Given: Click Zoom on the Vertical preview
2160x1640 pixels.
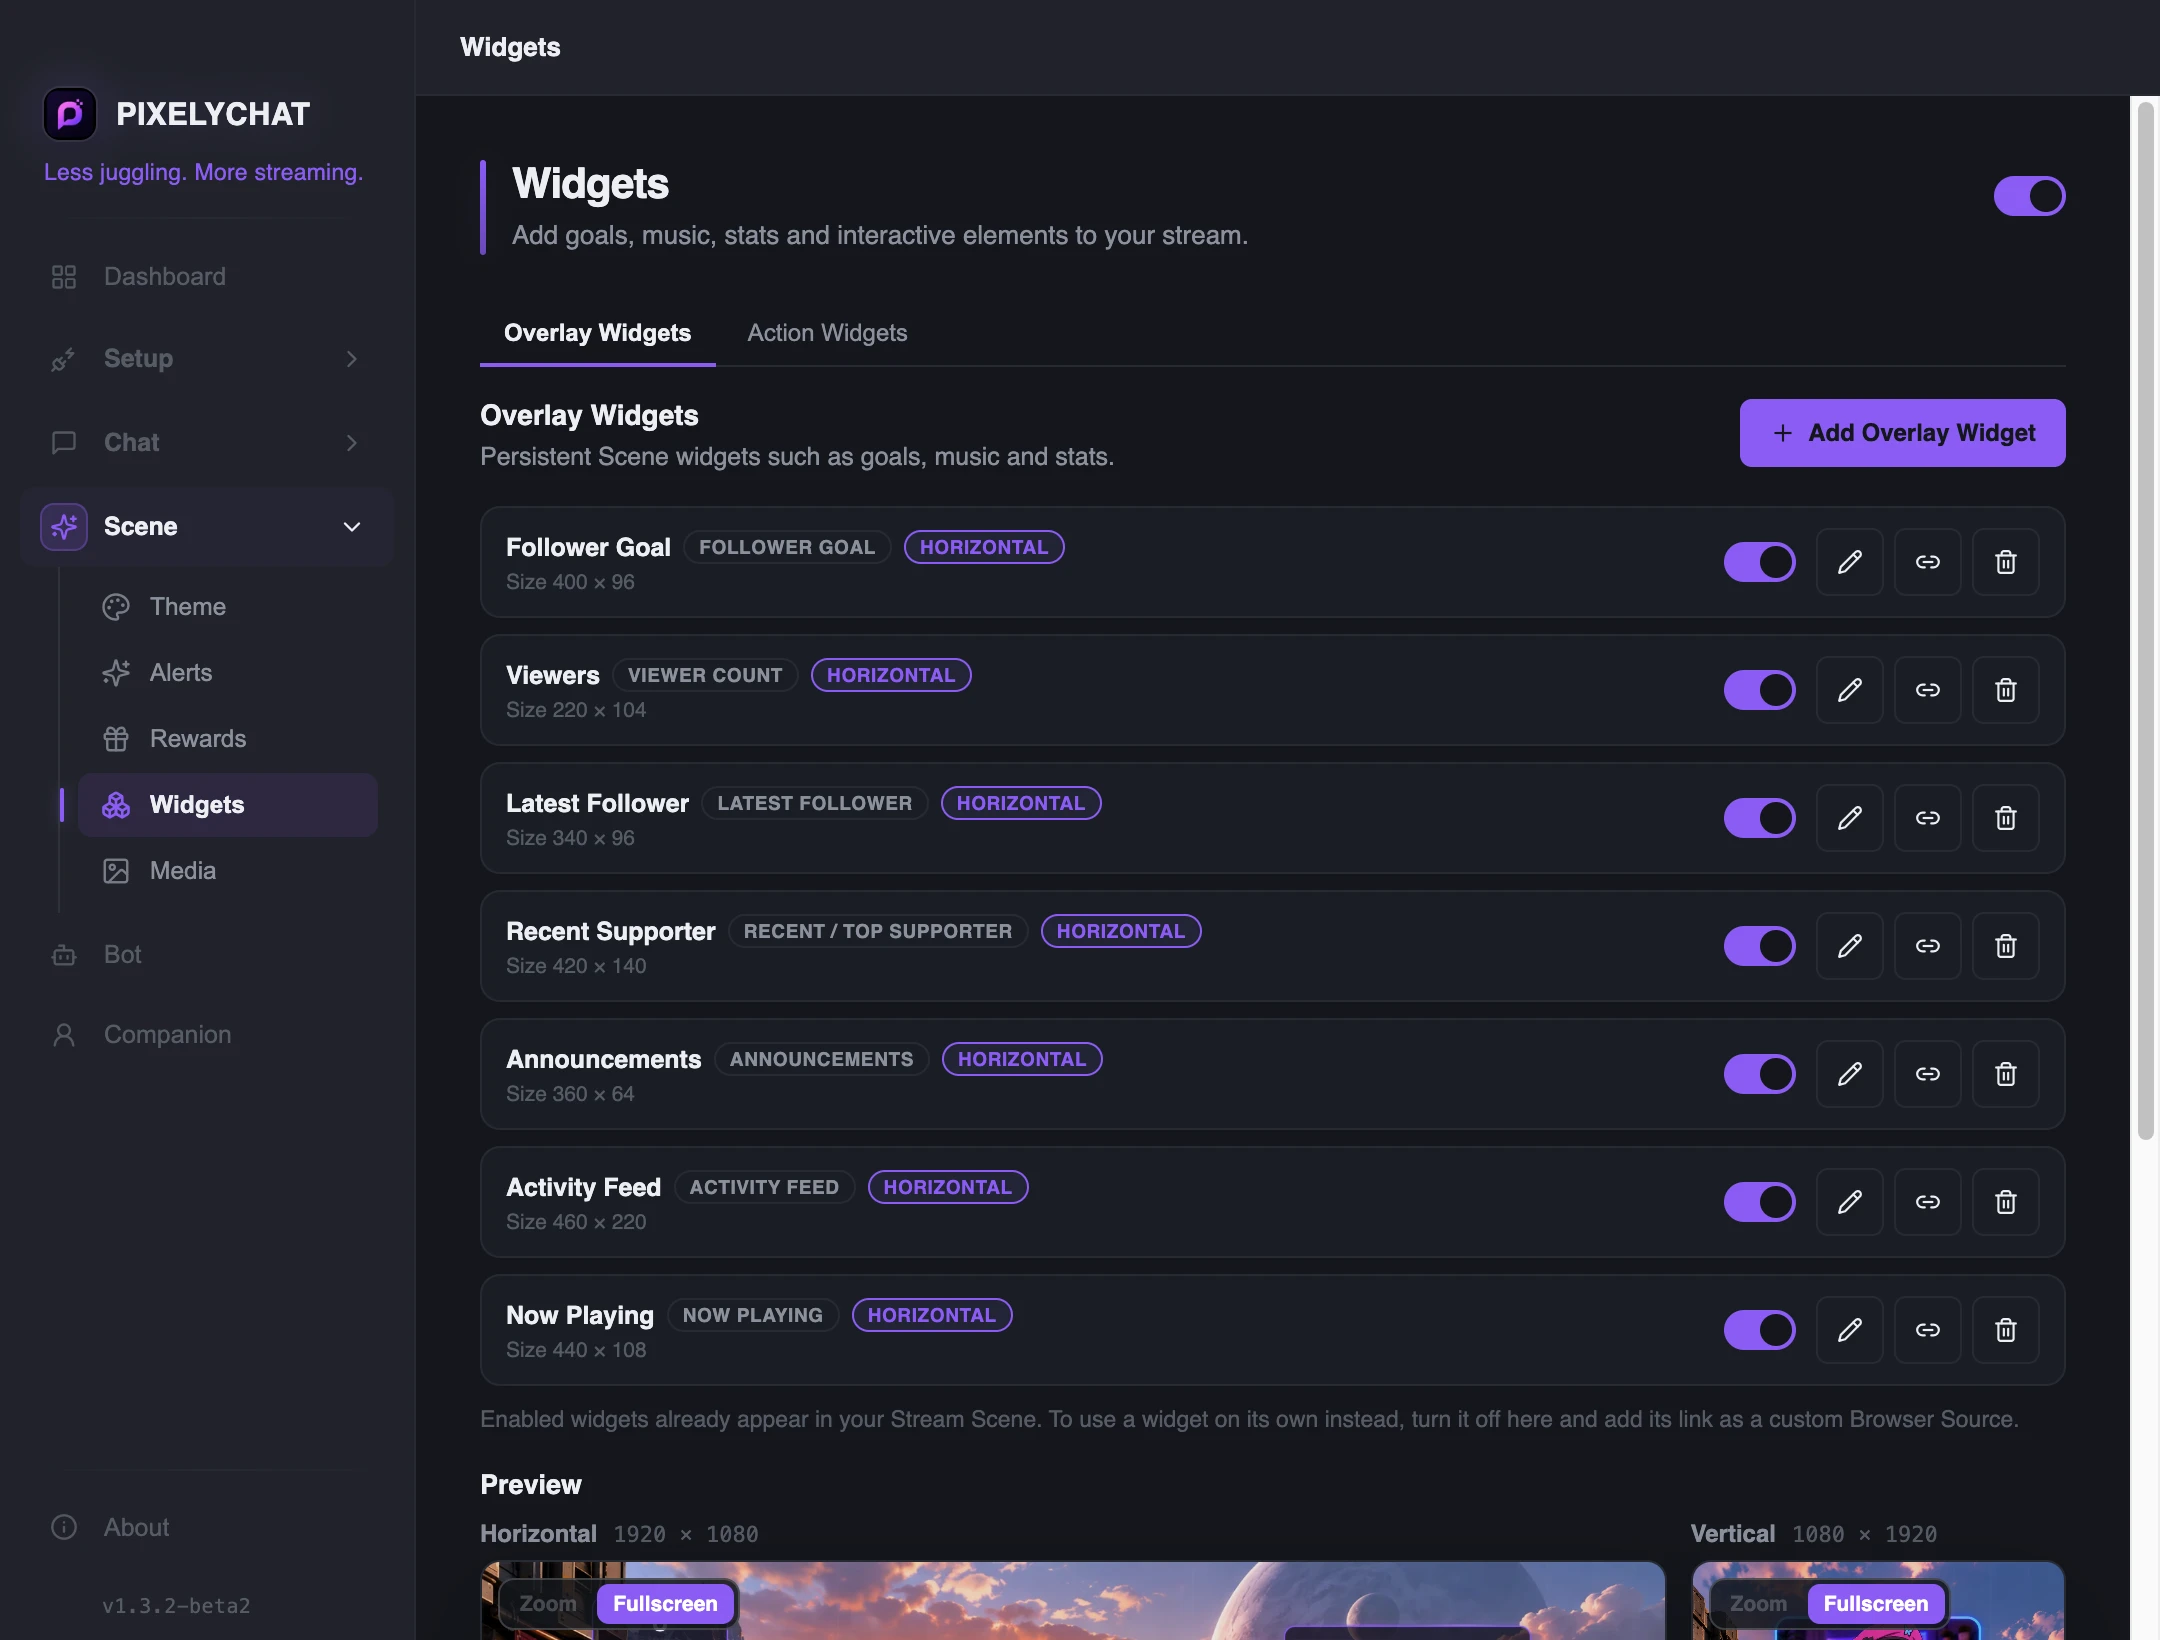Looking at the screenshot, I should tap(1758, 1604).
